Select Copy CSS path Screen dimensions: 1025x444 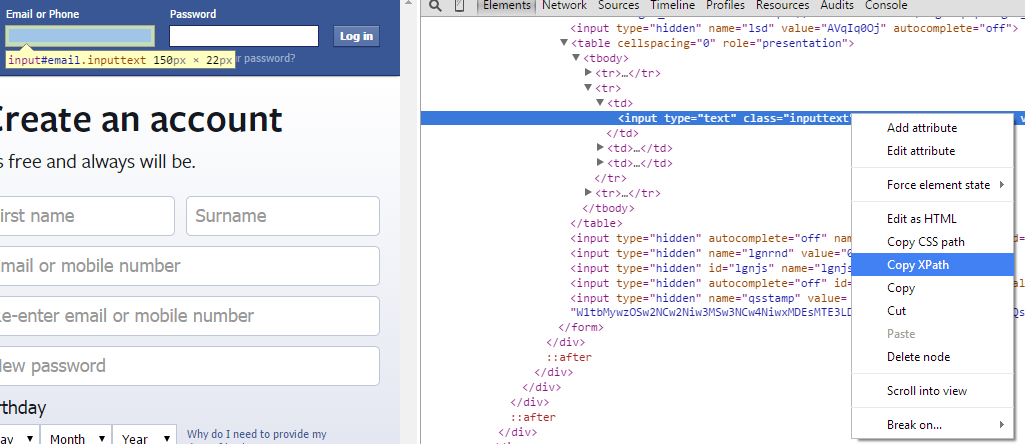tap(933, 242)
